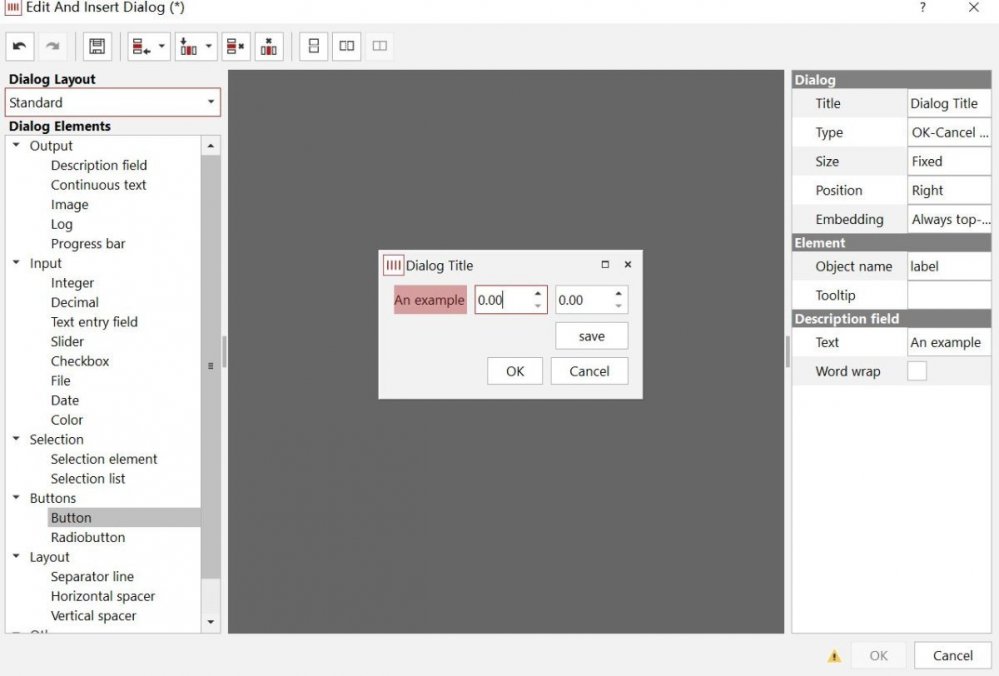
Task: Click Cancel at the bottom right
Action: (952, 655)
